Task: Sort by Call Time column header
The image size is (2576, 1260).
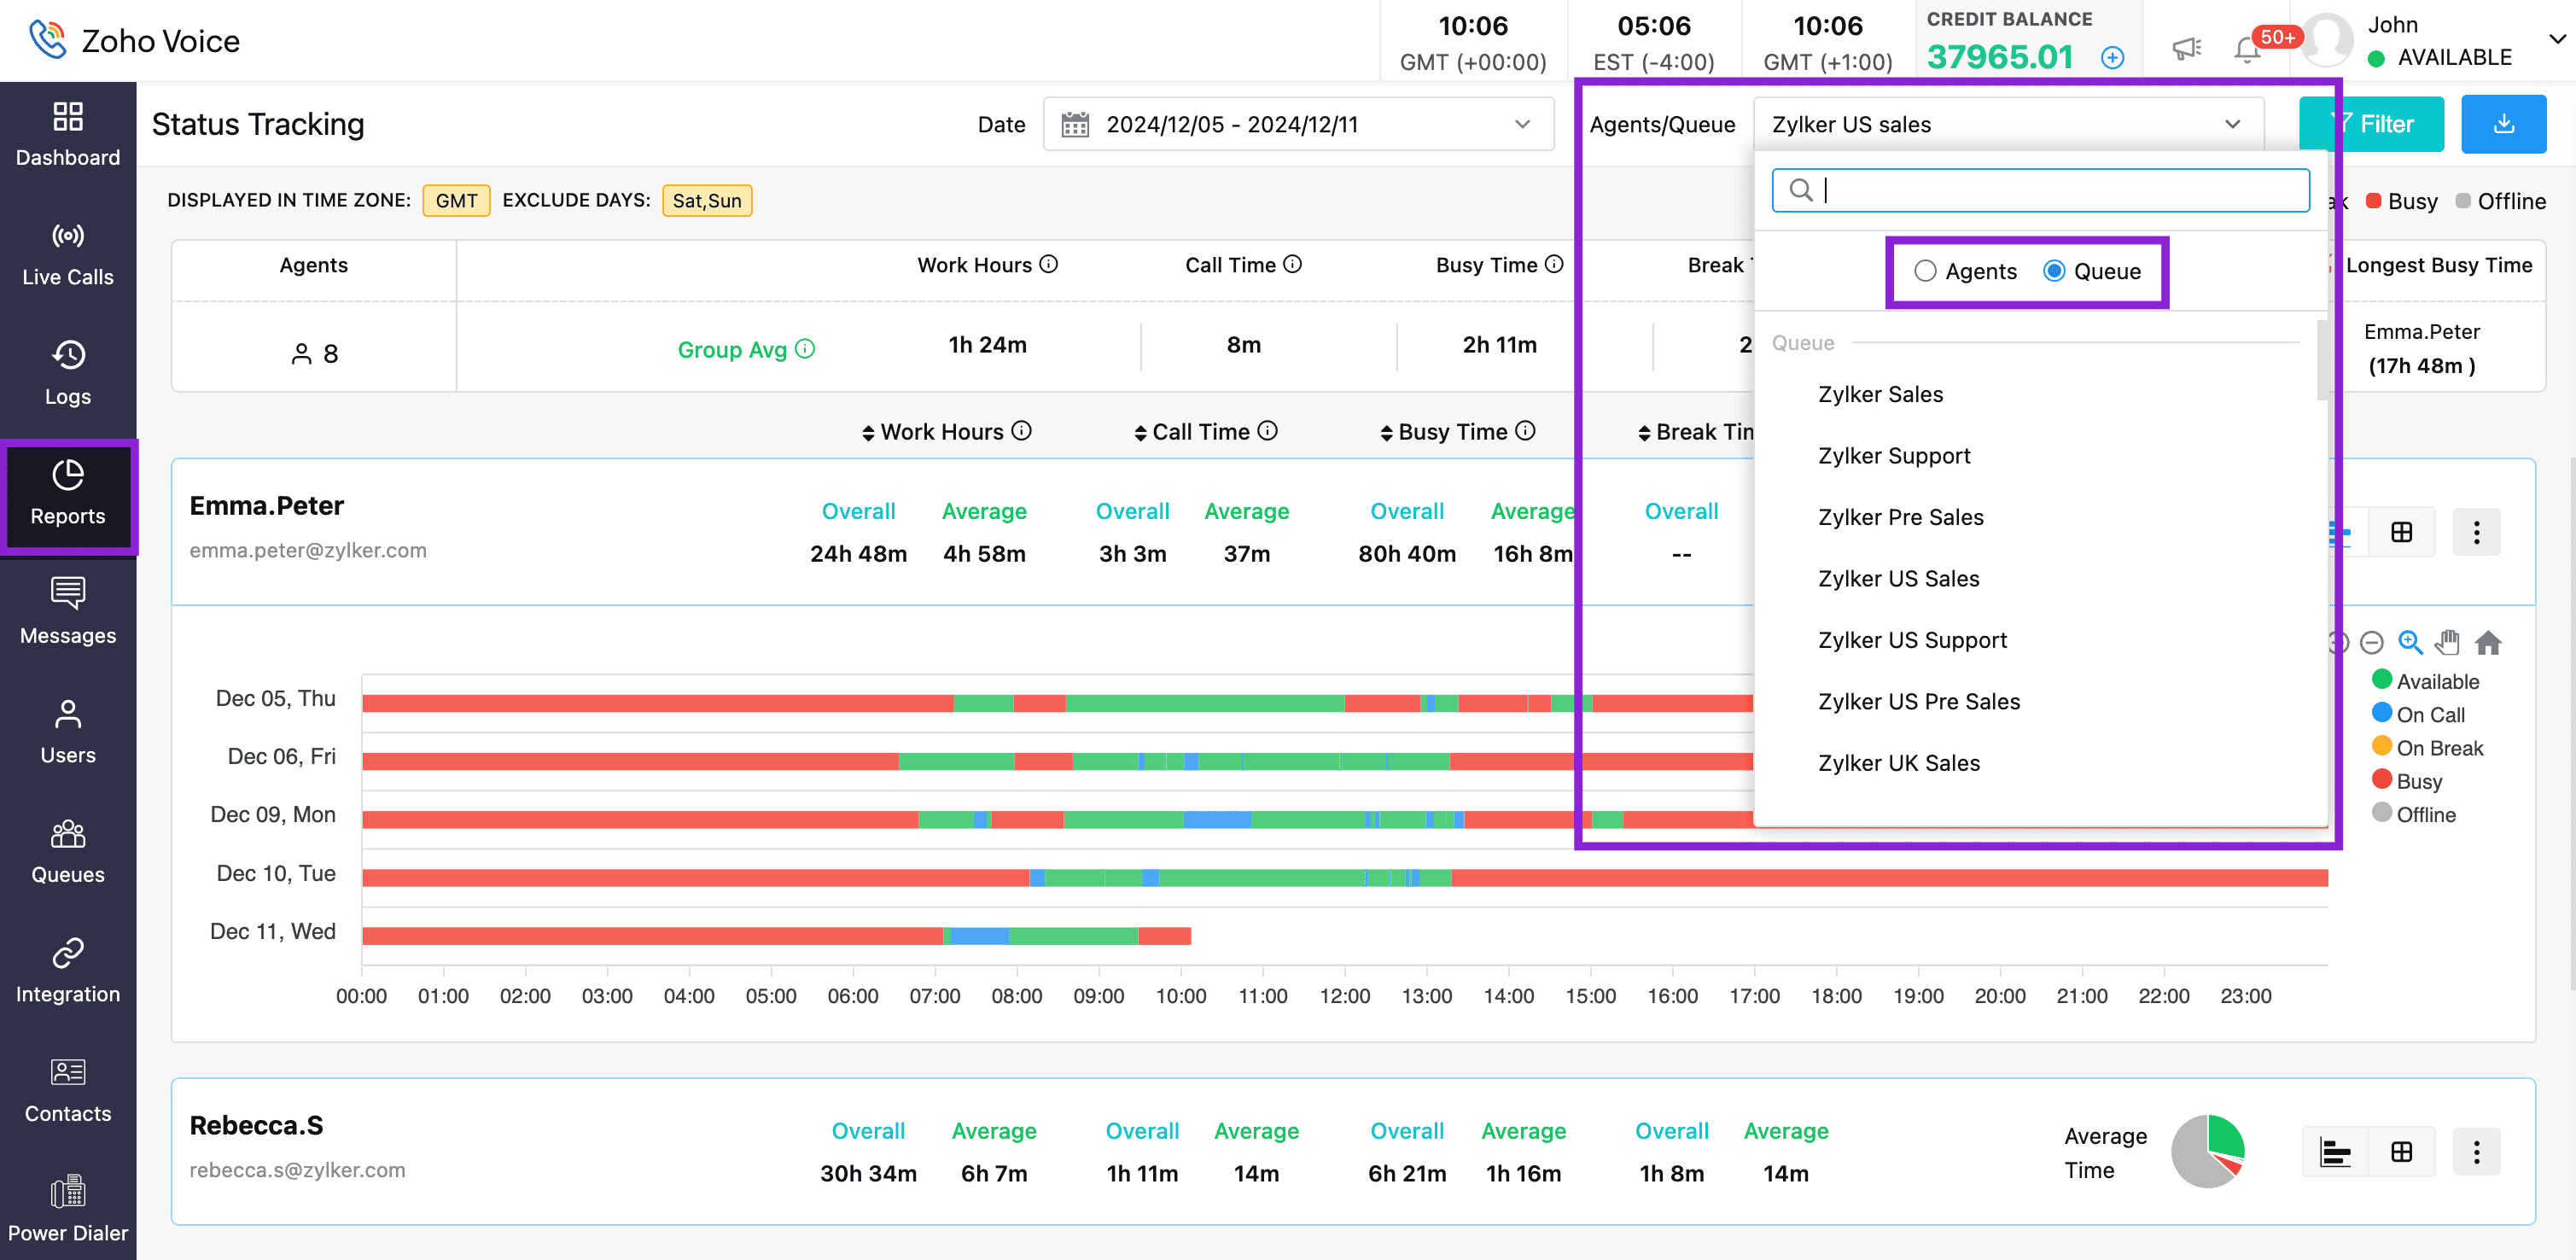Action: coord(1200,432)
